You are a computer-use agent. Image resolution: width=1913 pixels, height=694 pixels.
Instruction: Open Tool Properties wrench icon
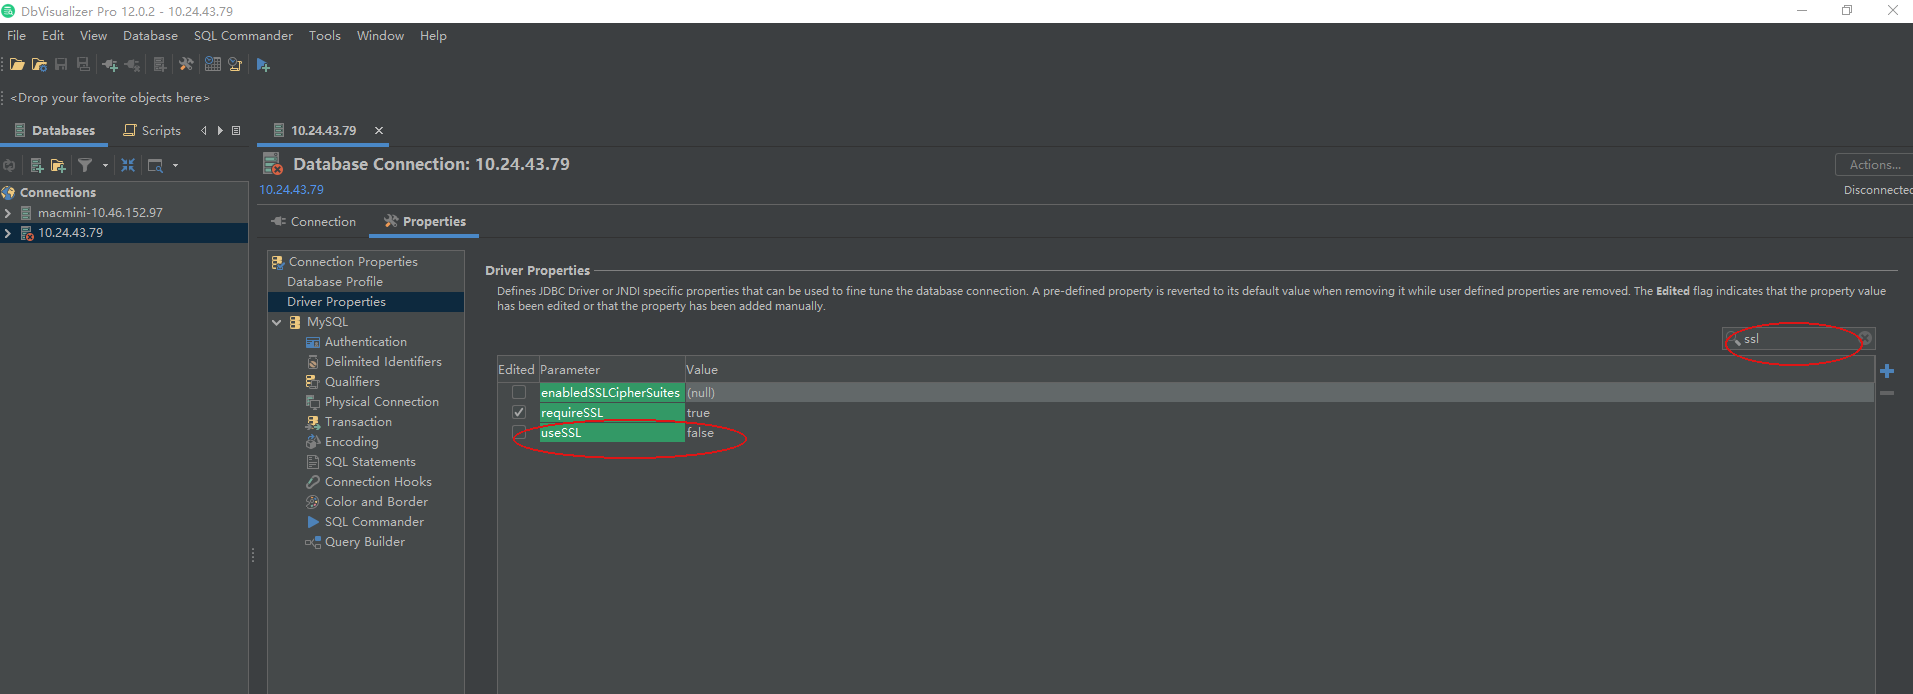[x=186, y=64]
